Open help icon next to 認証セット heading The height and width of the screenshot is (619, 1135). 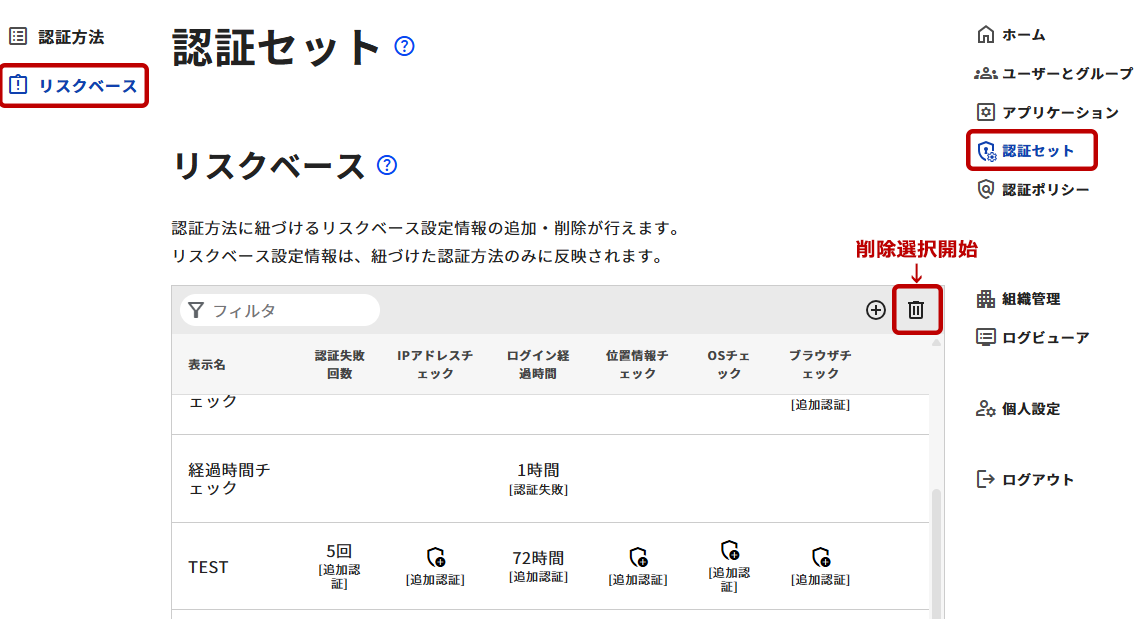tap(404, 46)
